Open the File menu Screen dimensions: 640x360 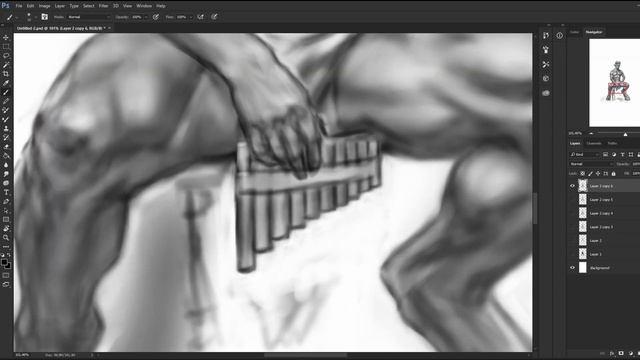19,6
